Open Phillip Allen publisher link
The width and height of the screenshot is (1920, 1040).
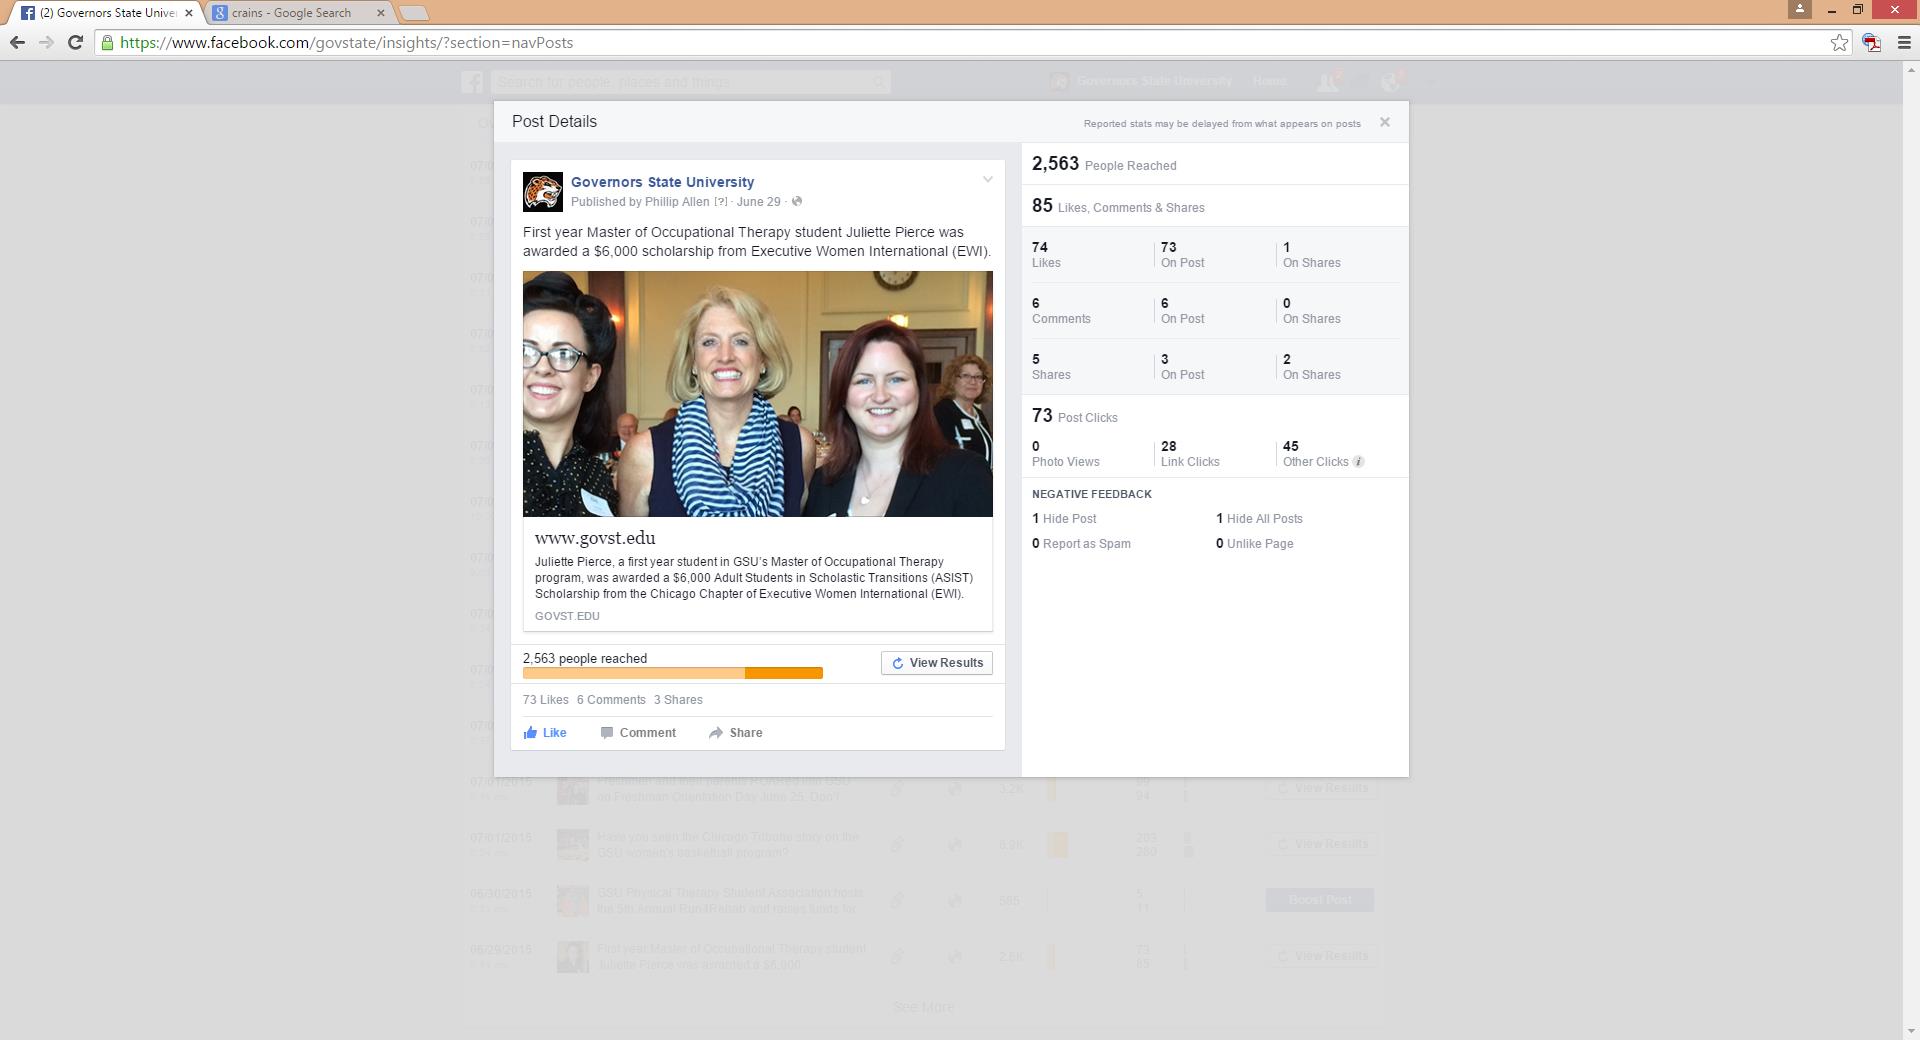pyautogui.click(x=677, y=202)
